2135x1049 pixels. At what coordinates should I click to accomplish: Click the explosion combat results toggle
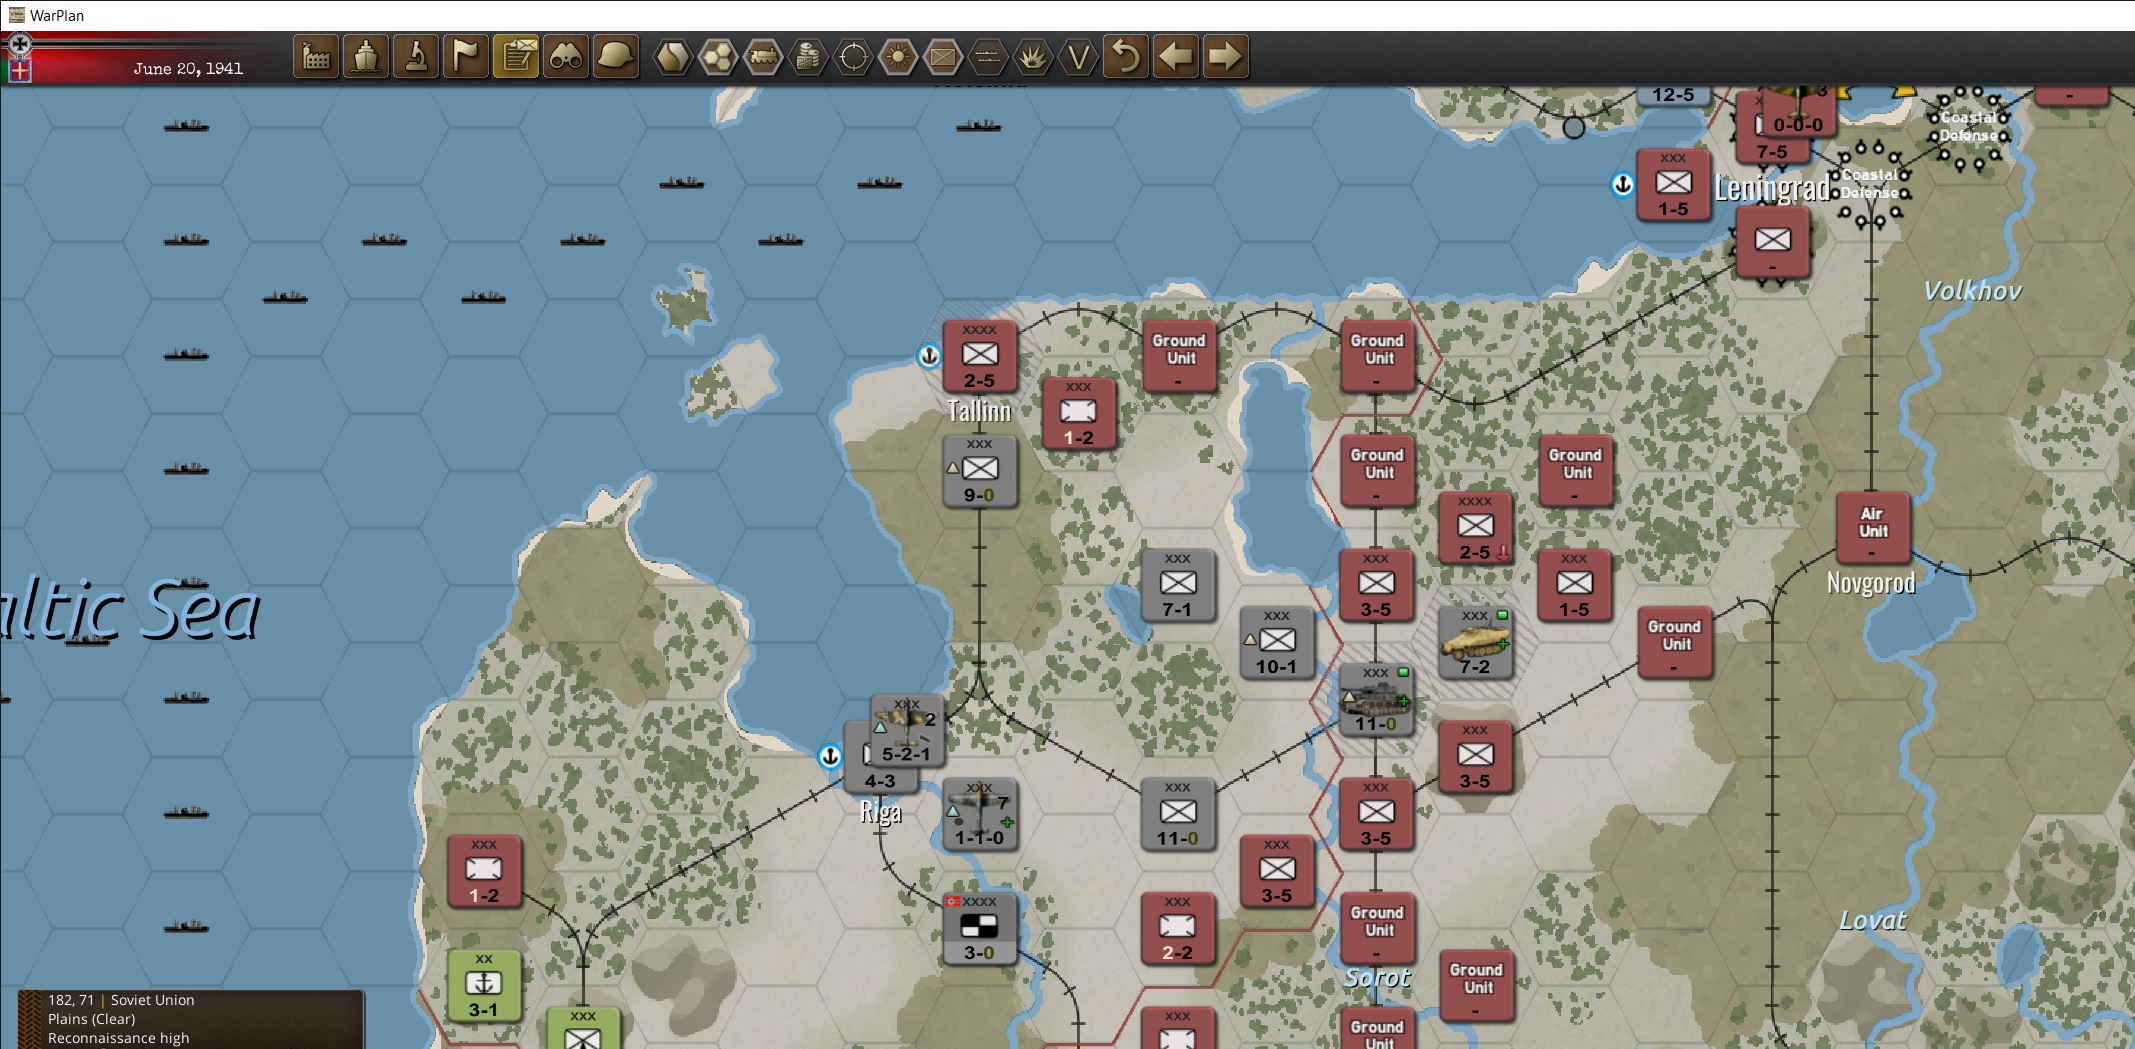tap(1034, 57)
